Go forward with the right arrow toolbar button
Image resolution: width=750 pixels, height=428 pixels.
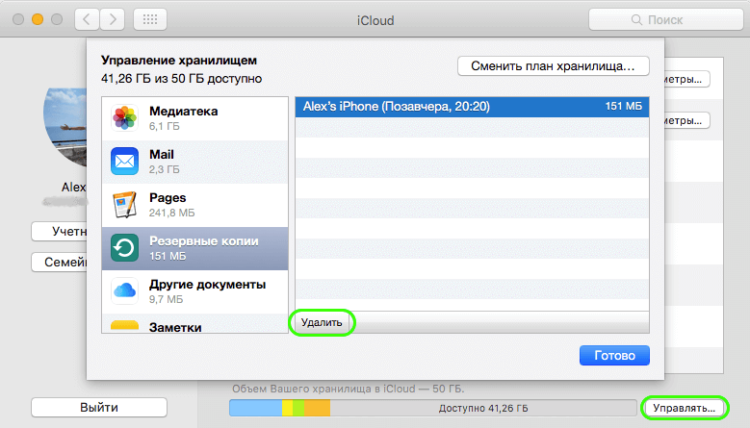(112, 20)
